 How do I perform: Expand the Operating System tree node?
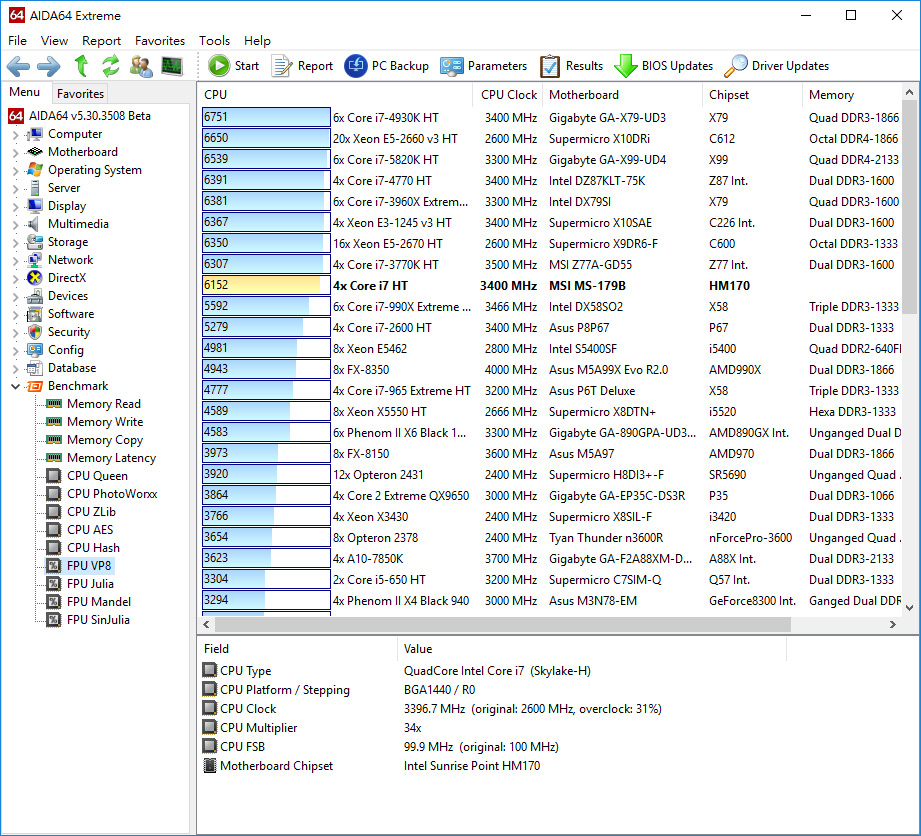(15, 170)
